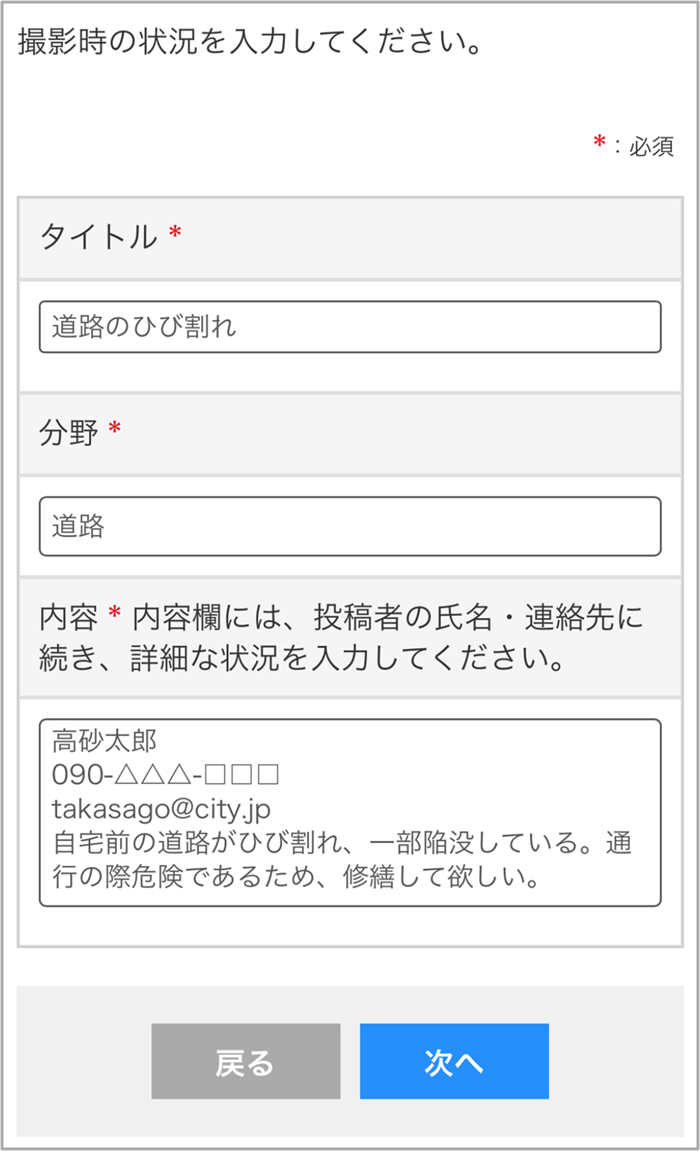Focus the 内容 text area

click(350, 812)
